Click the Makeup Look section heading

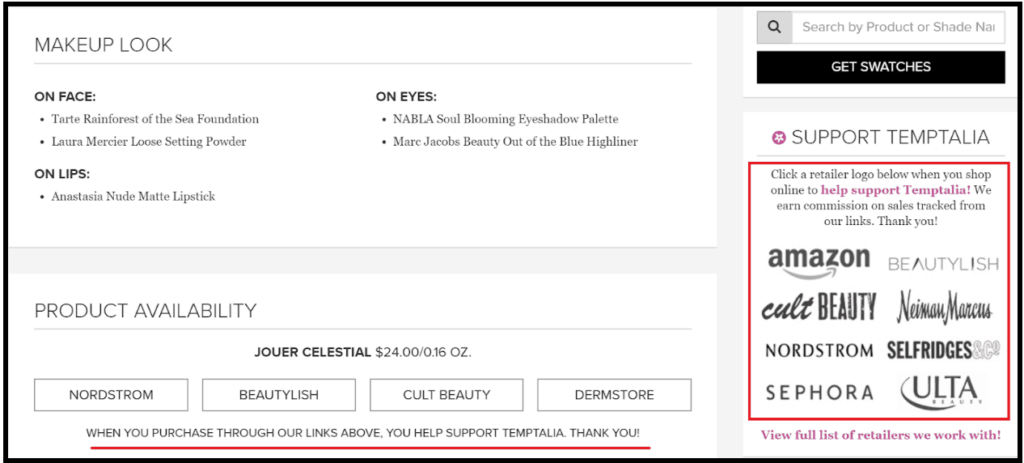coord(103,45)
